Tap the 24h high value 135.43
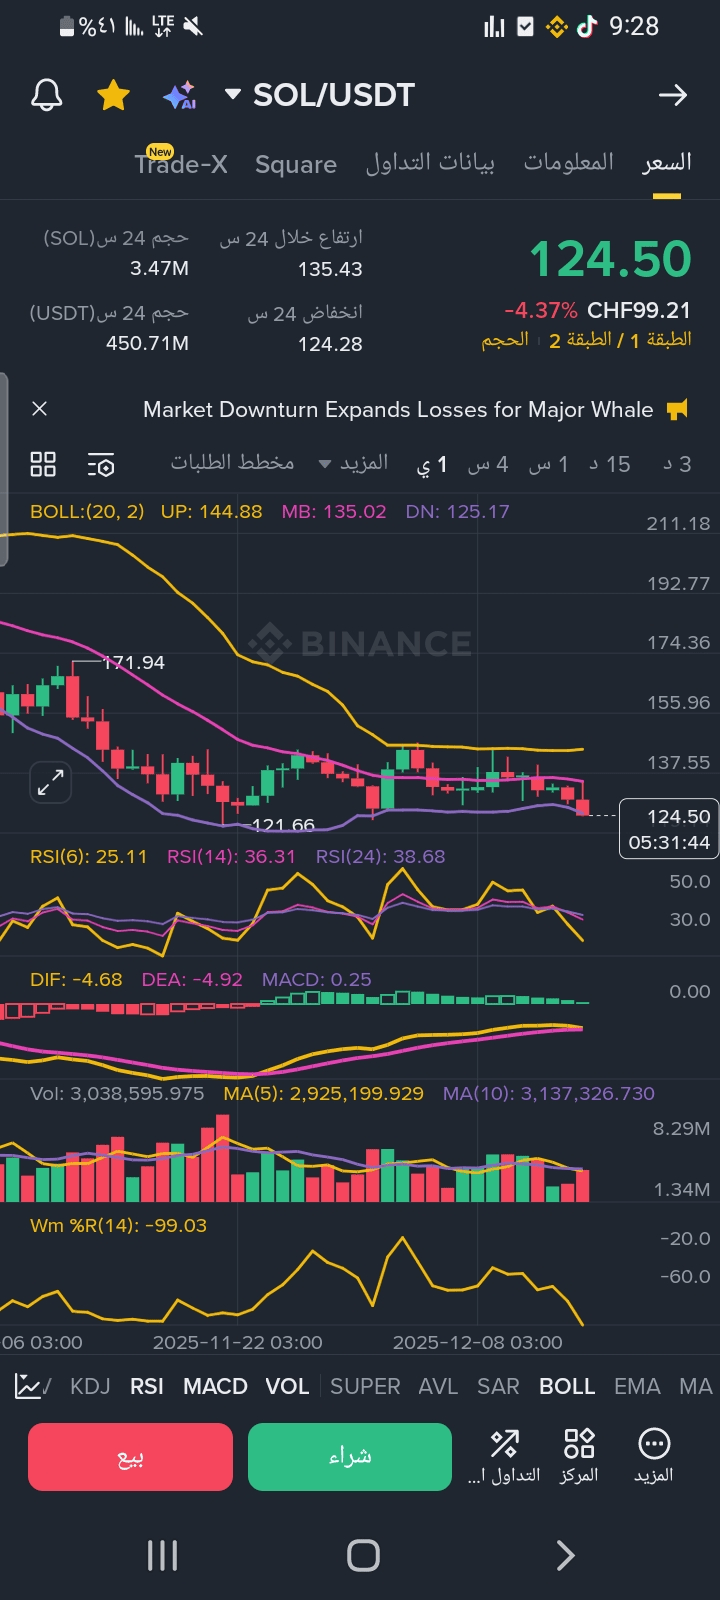The height and width of the screenshot is (1600, 720). 330,269
